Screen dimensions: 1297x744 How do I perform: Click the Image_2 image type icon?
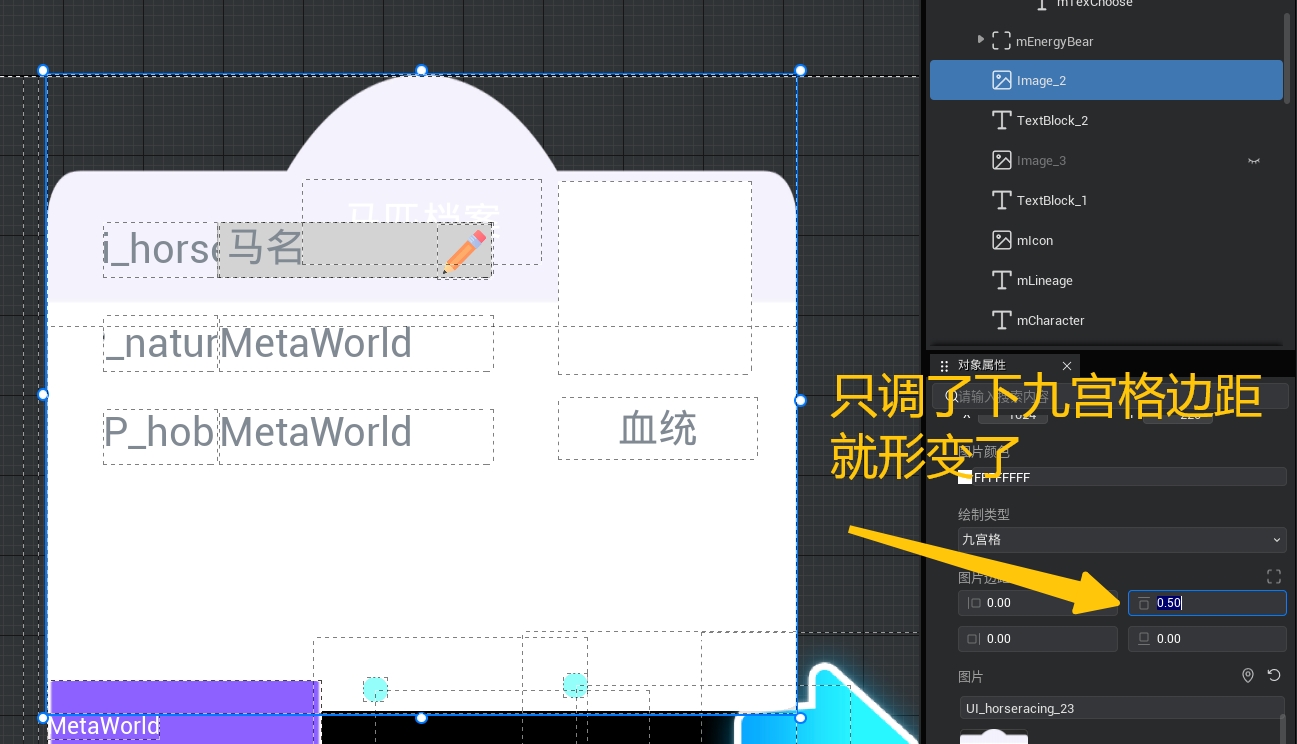click(1001, 80)
